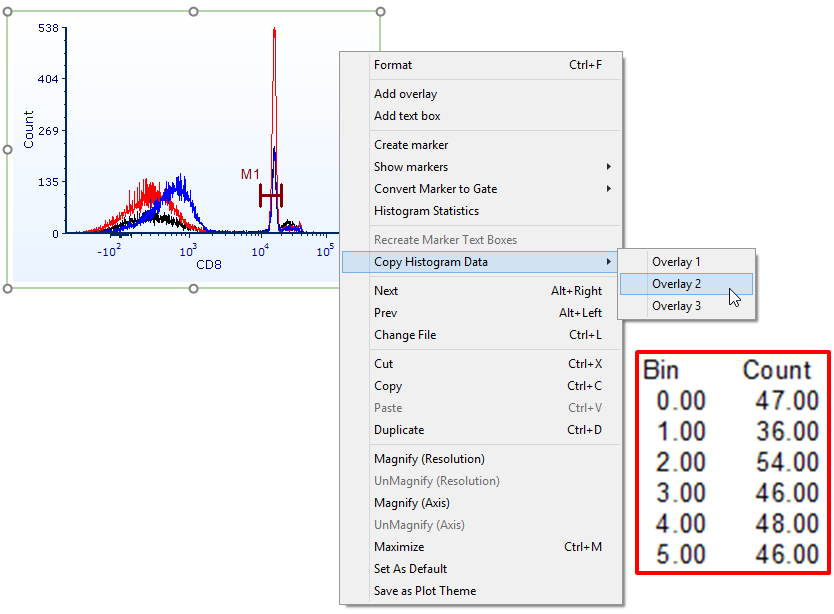
Task: Choose Save as Plot Theme
Action: [425, 591]
